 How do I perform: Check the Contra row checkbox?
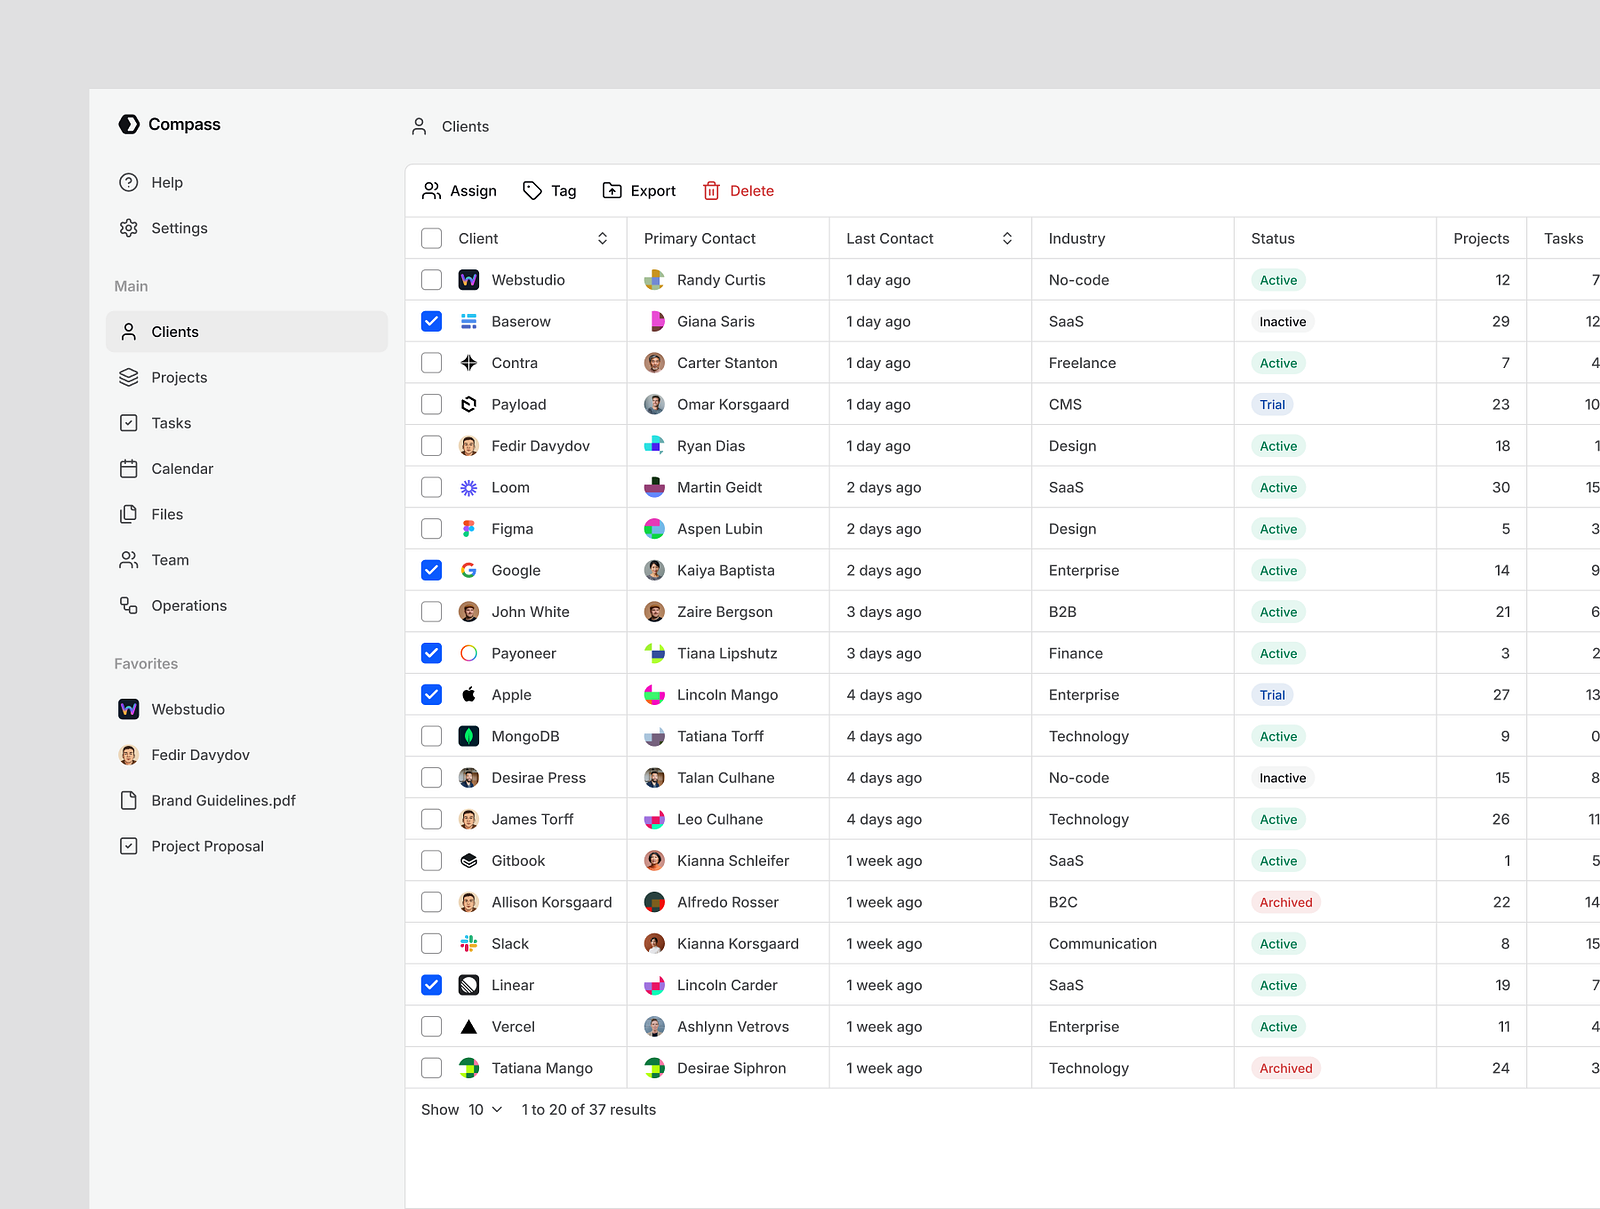[x=432, y=363]
